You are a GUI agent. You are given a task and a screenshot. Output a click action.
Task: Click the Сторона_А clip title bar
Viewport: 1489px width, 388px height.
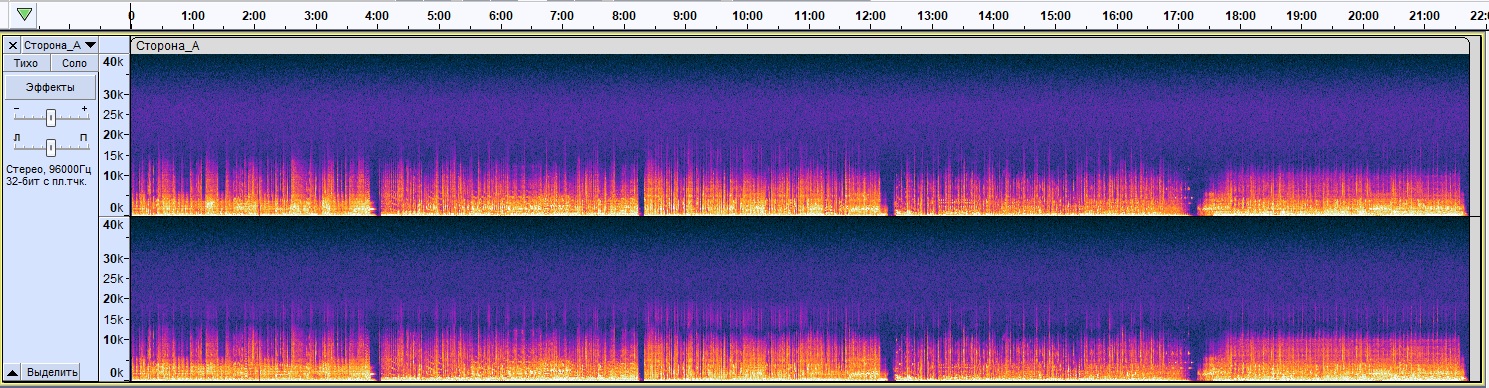[800, 45]
